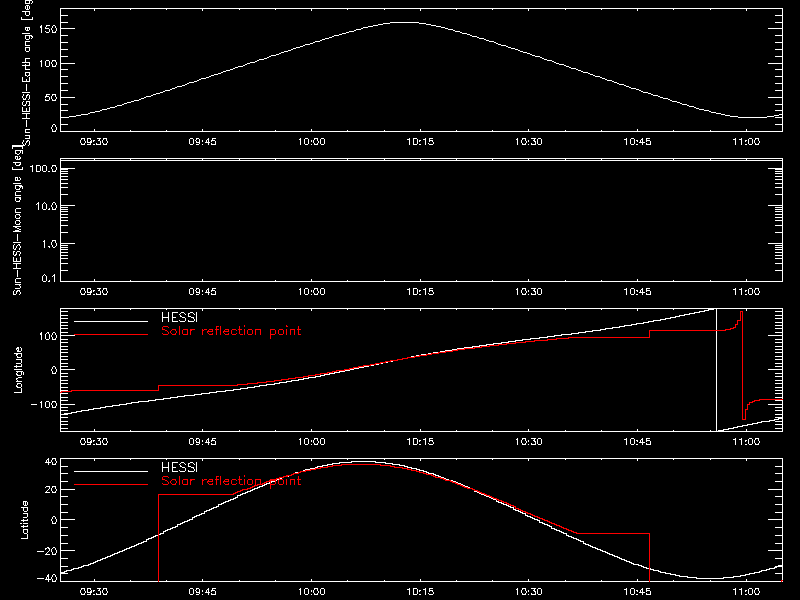Click 09:45 time label under Latitude plot
The height and width of the screenshot is (600, 800).
tap(203, 592)
